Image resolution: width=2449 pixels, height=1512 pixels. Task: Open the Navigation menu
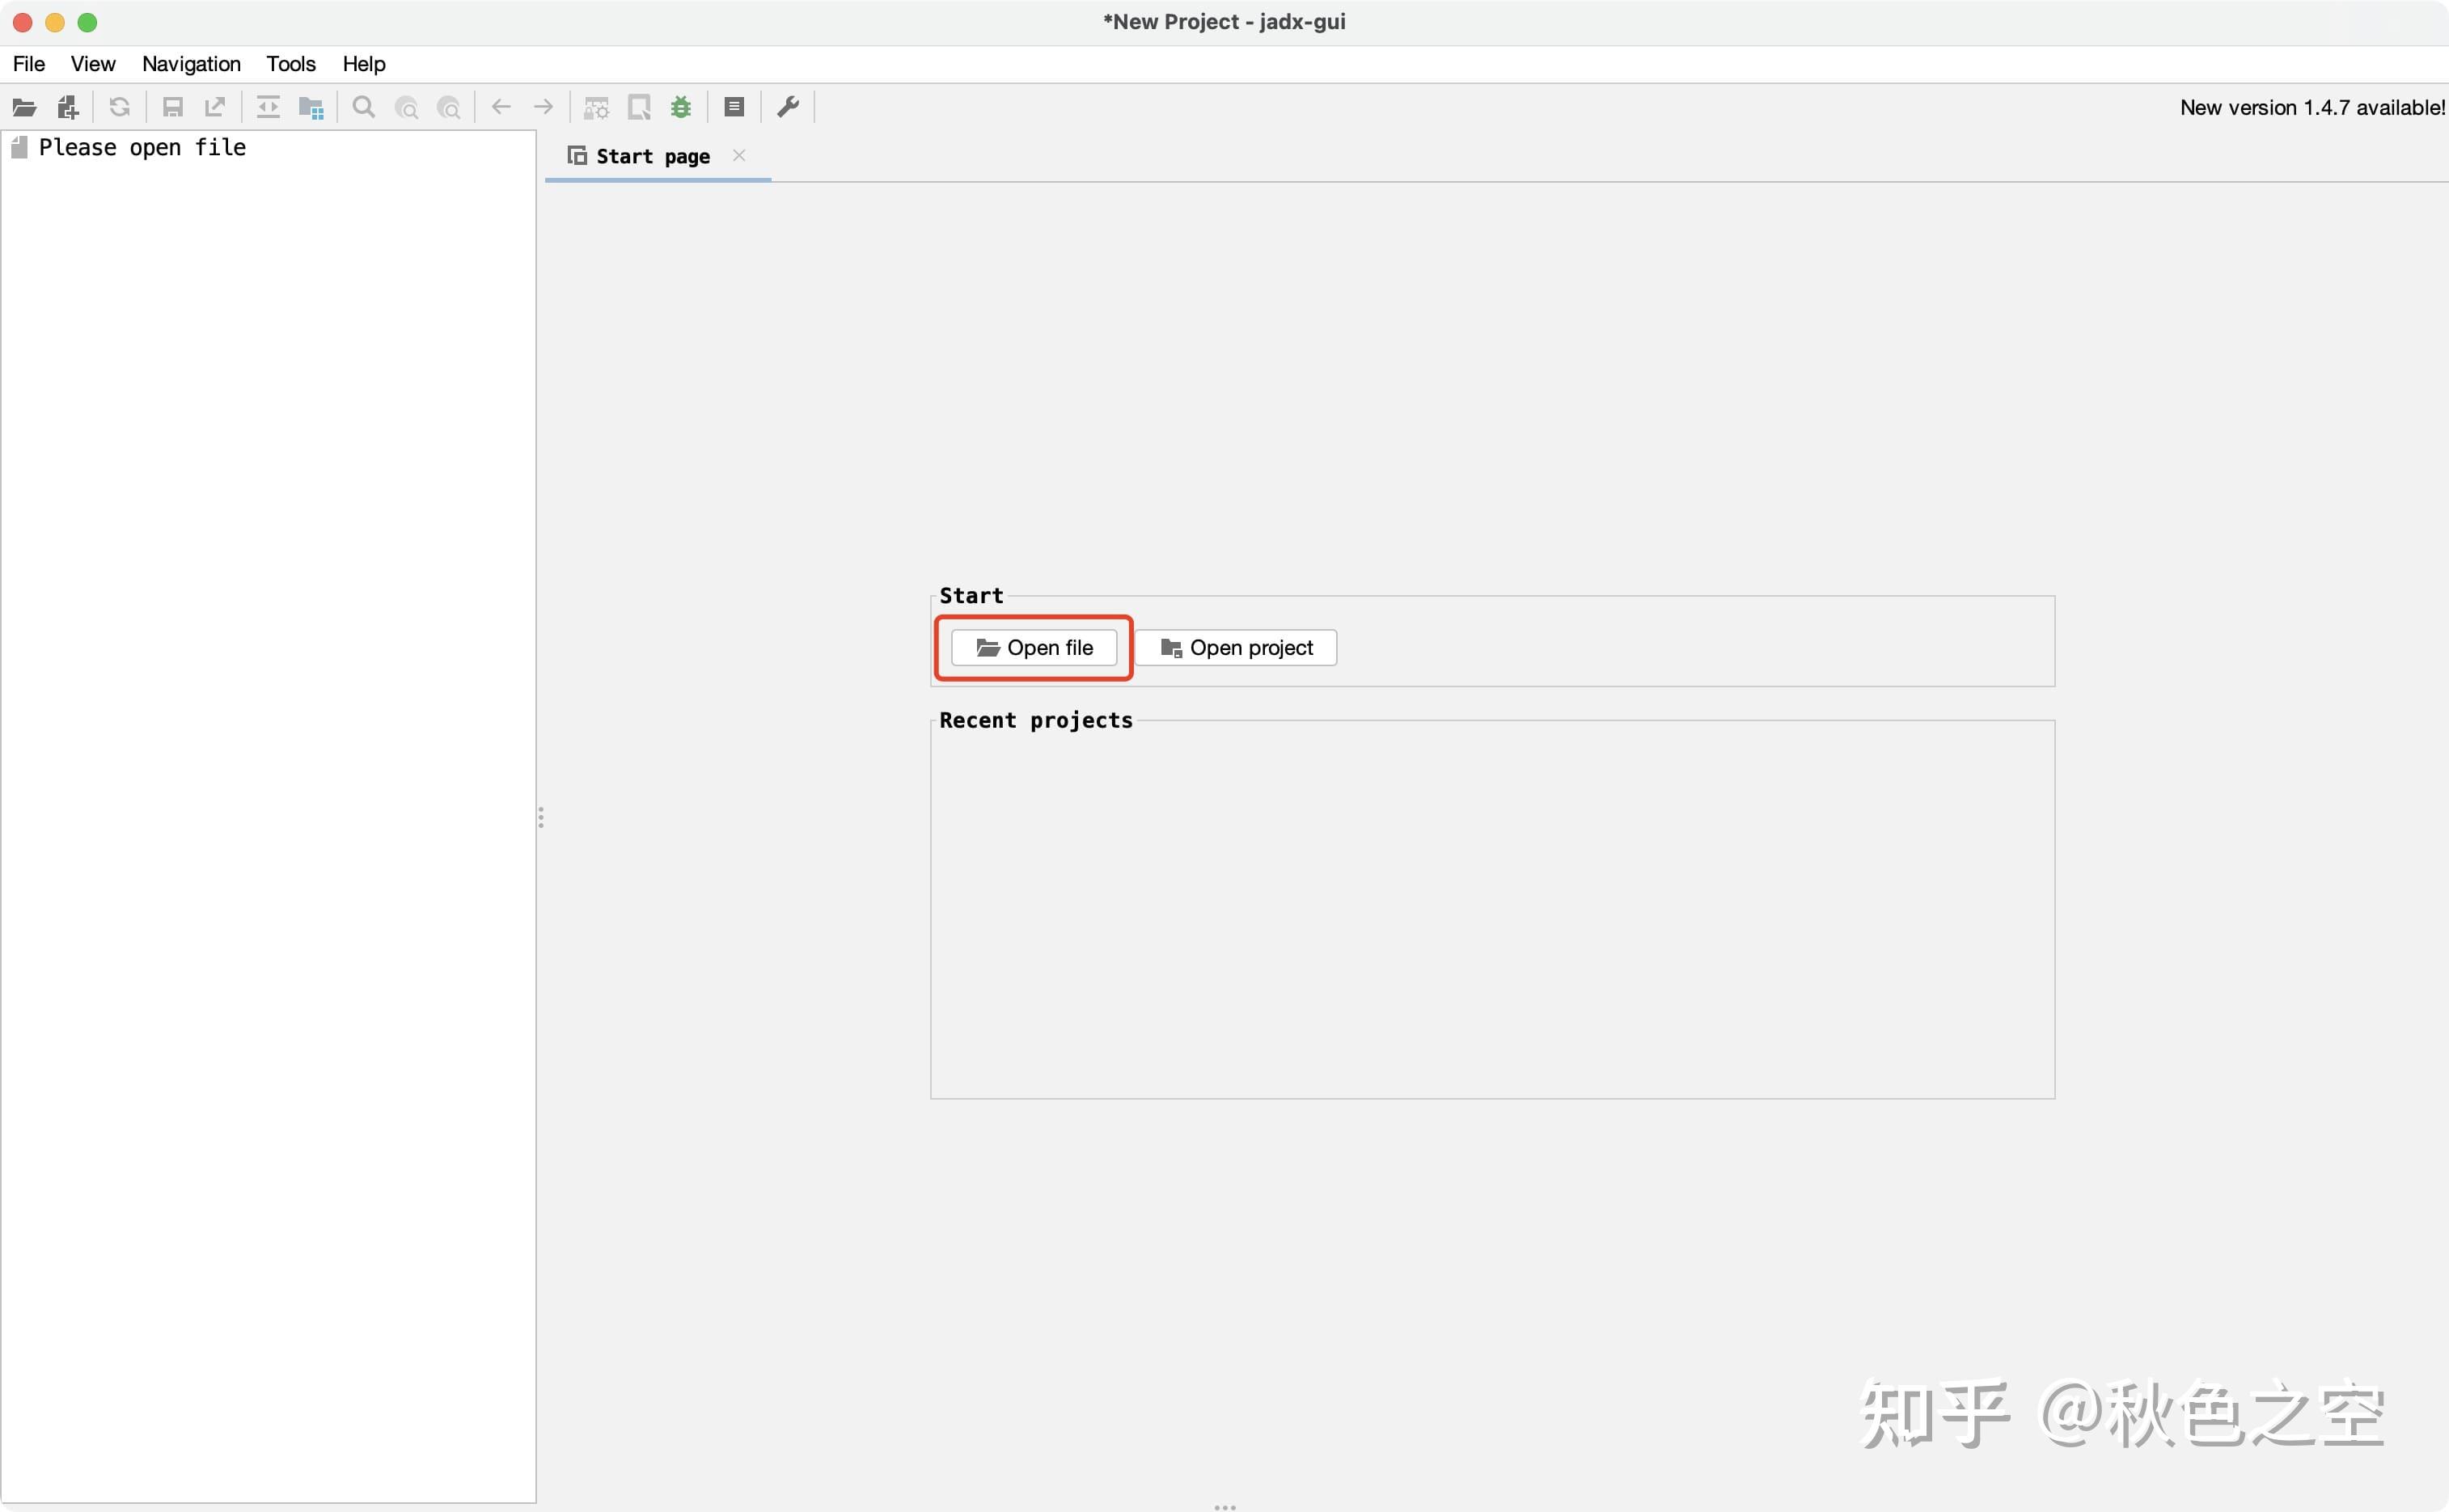190,63
